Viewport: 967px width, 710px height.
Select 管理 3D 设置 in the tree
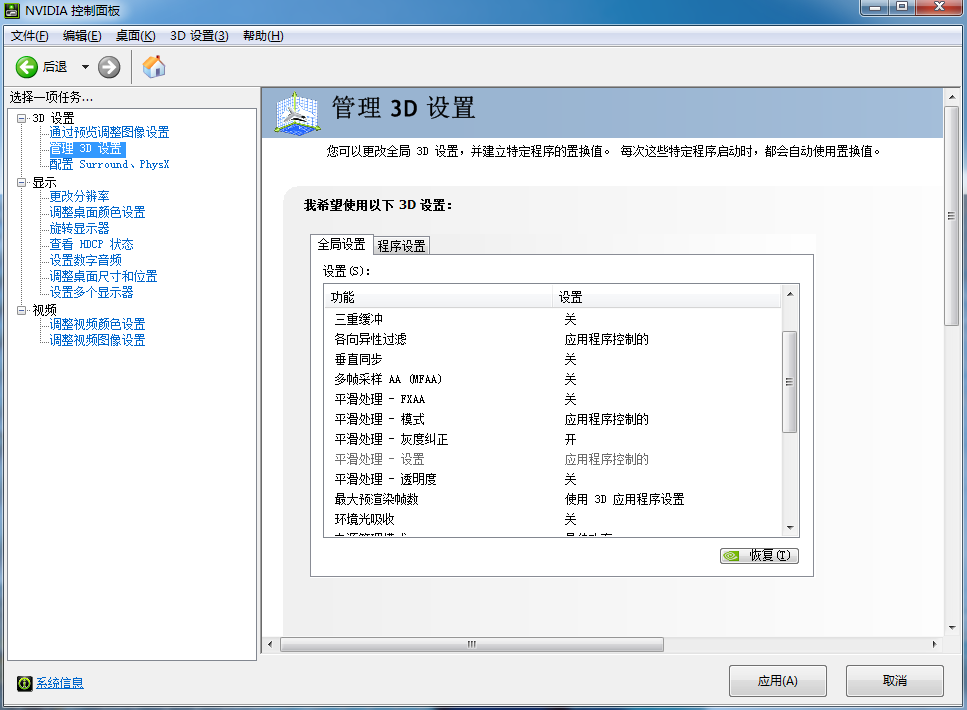[x=87, y=149]
